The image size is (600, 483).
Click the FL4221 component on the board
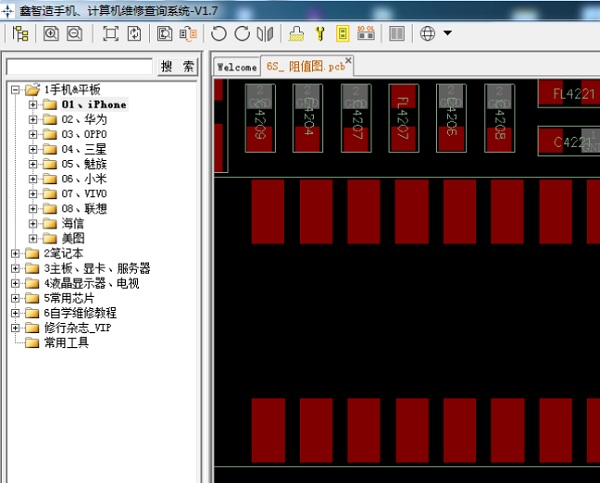coord(569,93)
